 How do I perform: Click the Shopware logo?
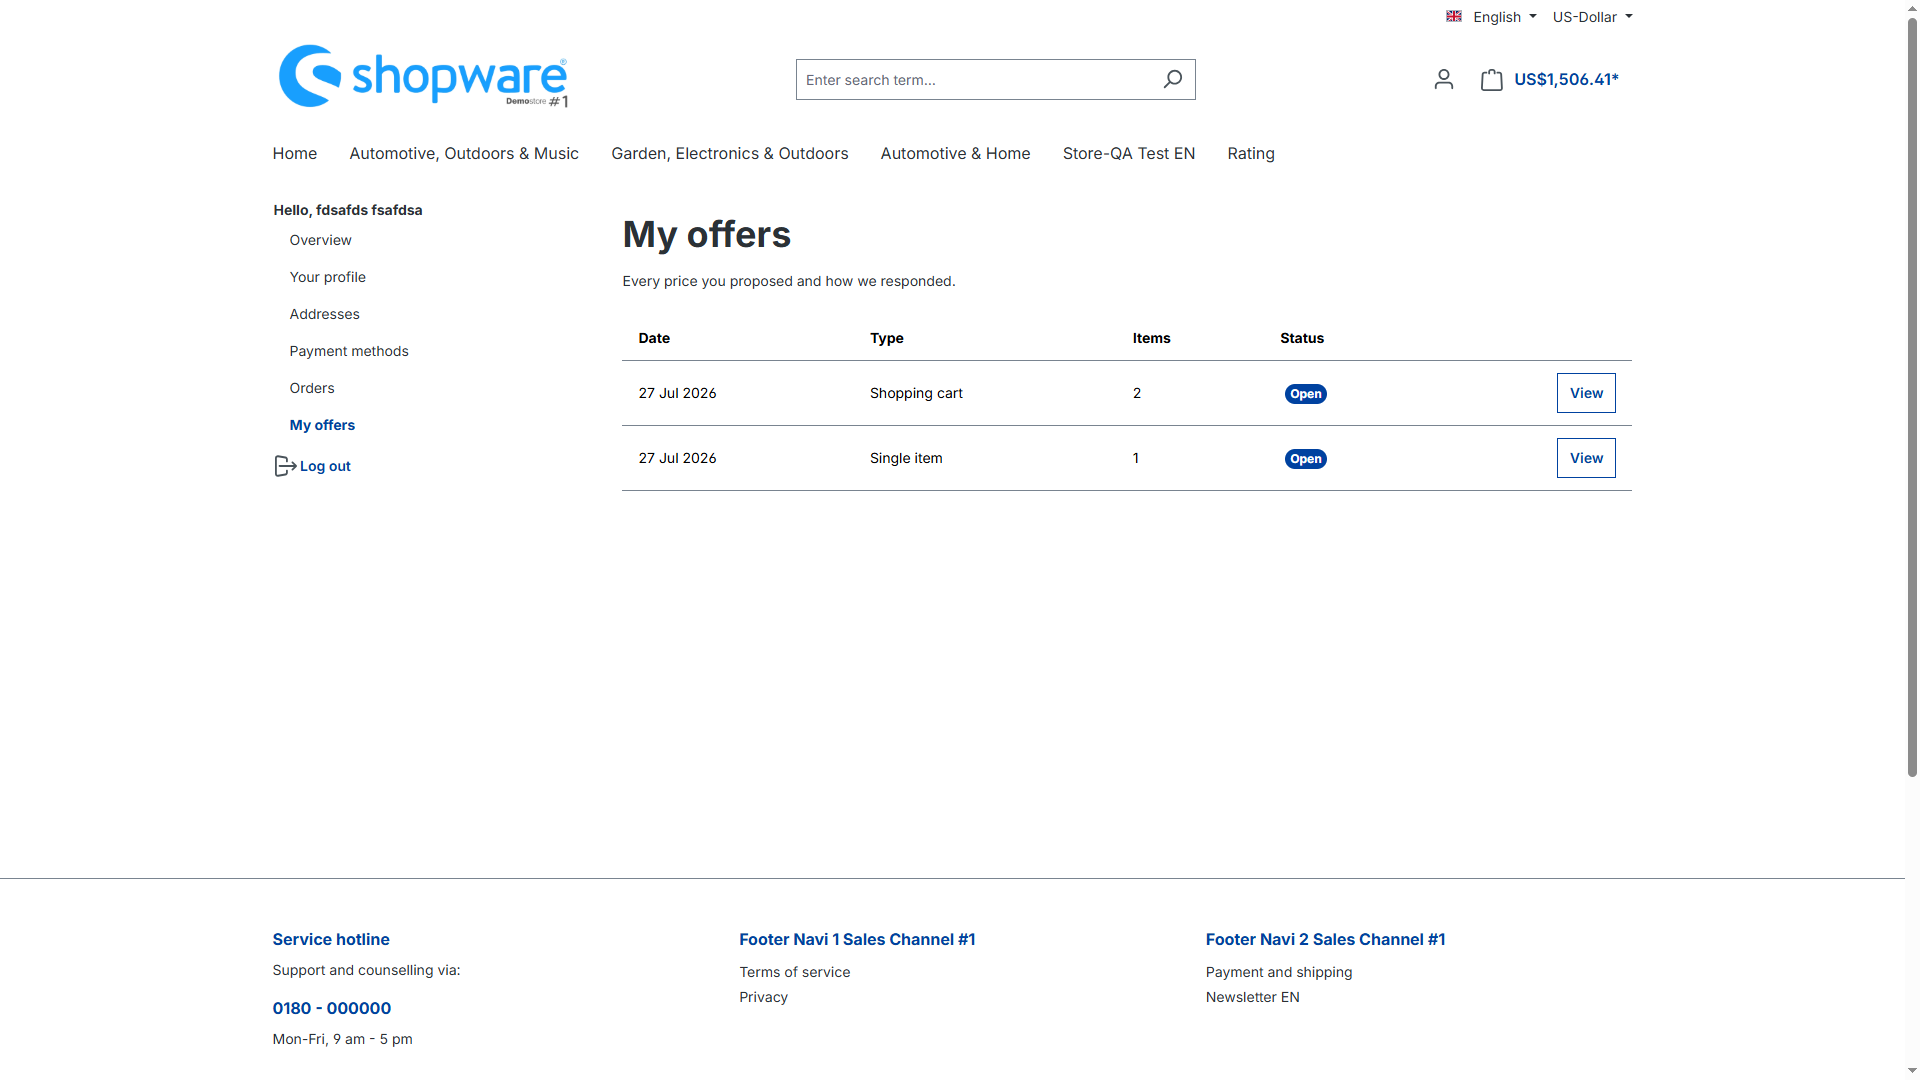[x=423, y=76]
